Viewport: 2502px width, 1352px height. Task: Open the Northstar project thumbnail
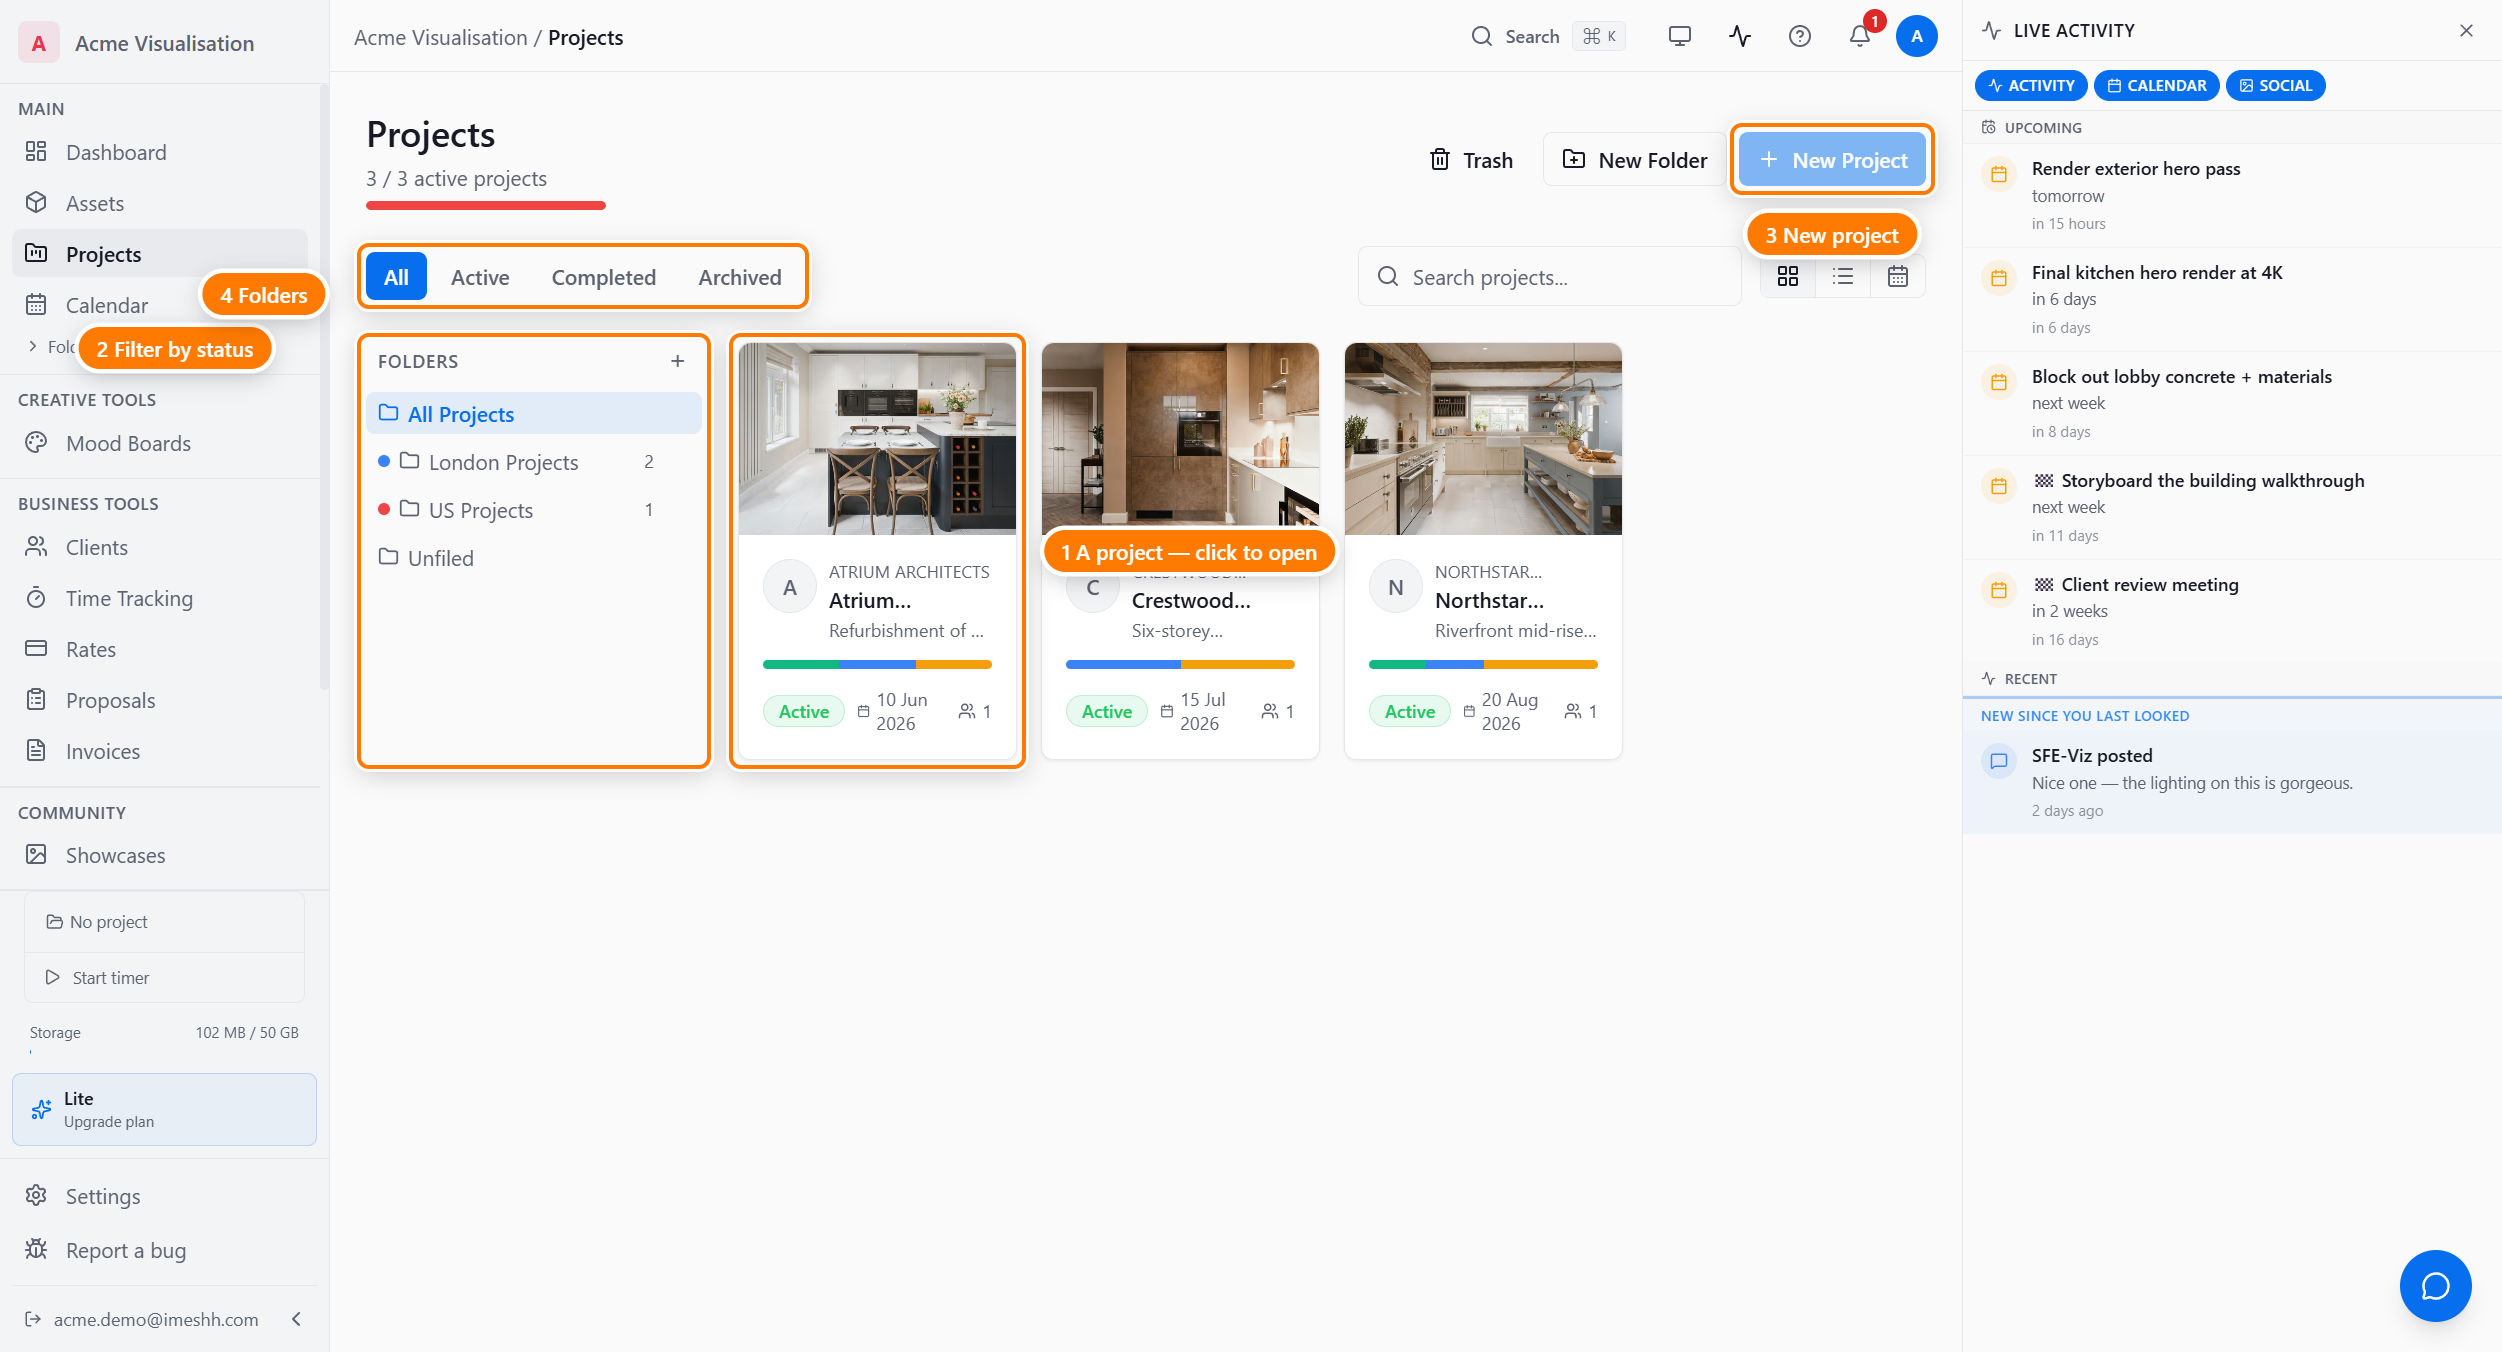pos(1483,439)
